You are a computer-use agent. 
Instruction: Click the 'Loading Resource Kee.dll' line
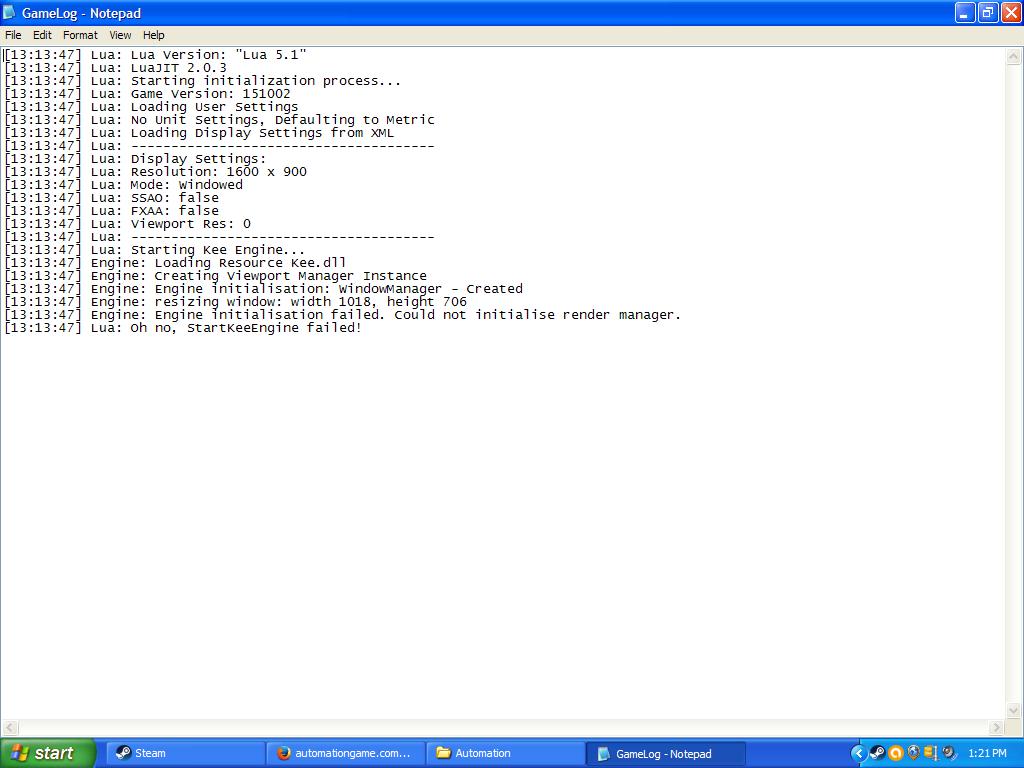pos(175,263)
